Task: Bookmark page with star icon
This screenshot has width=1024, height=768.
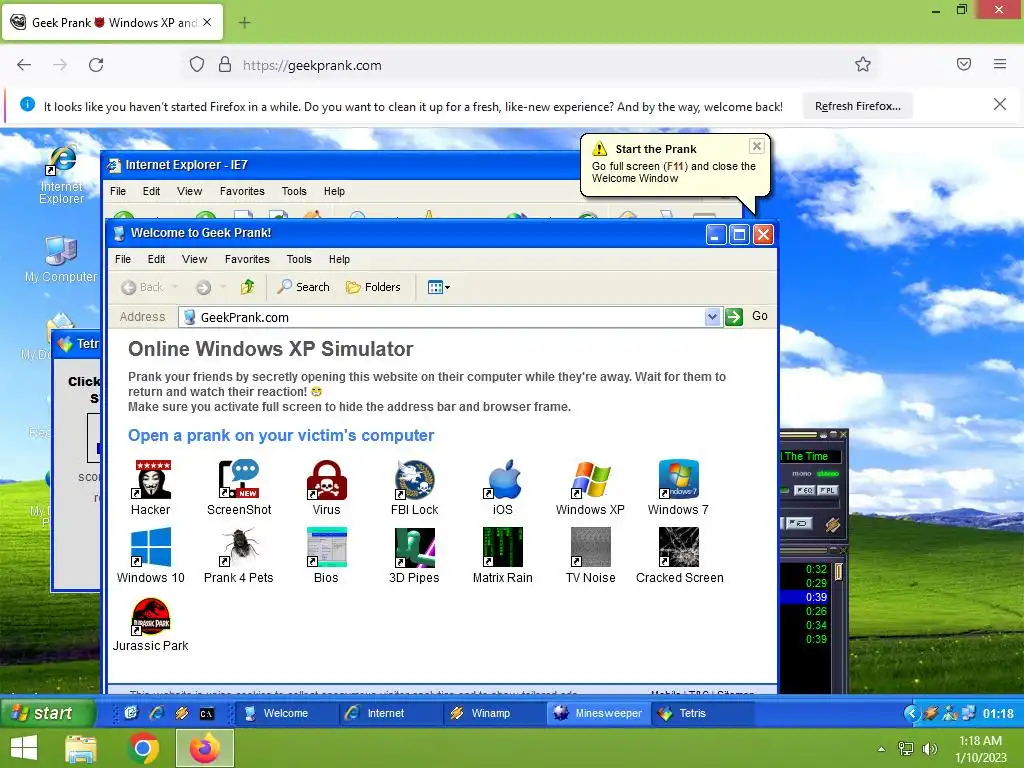Action: 863,64
